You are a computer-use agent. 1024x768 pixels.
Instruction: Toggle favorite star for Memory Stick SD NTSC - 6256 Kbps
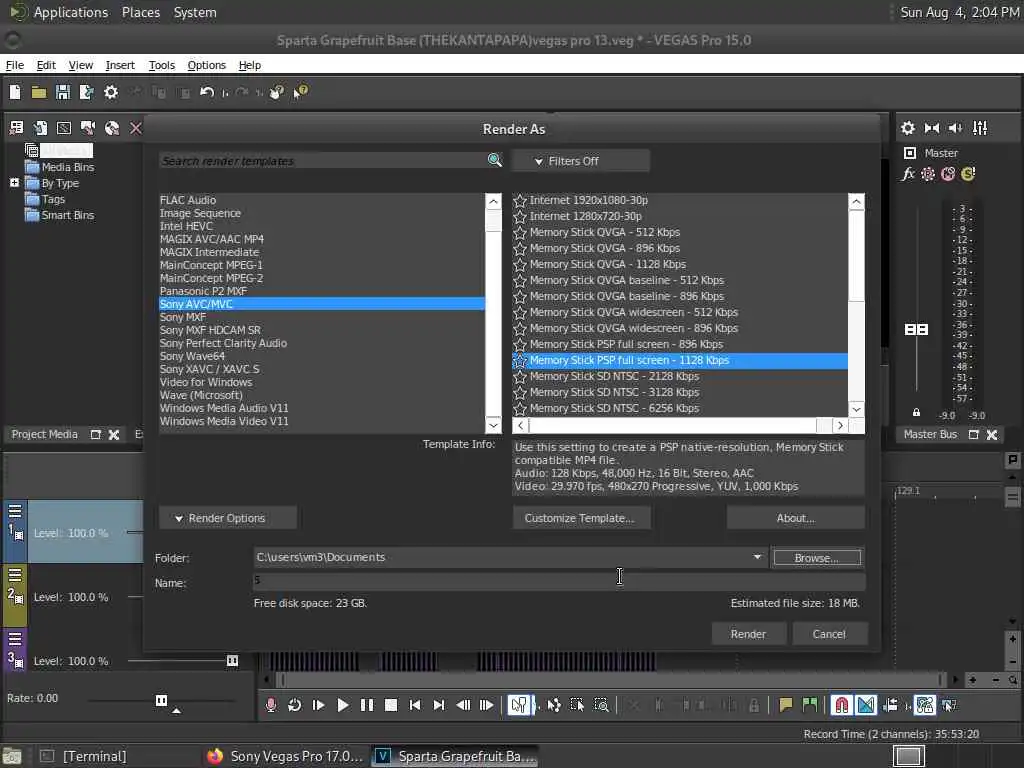tap(520, 409)
